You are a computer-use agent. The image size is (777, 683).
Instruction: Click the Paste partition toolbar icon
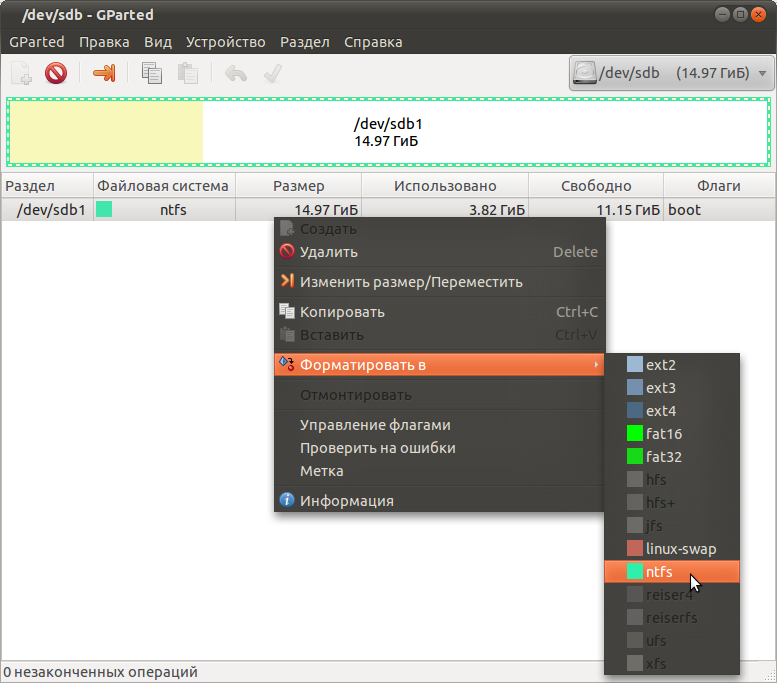(188, 73)
